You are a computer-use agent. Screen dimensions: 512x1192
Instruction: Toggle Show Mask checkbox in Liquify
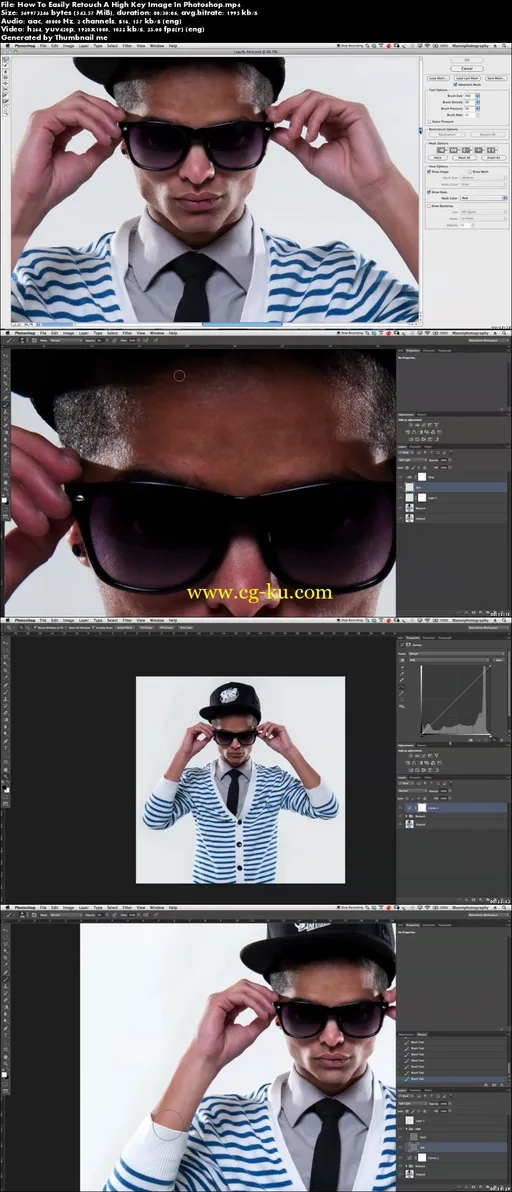click(429, 192)
